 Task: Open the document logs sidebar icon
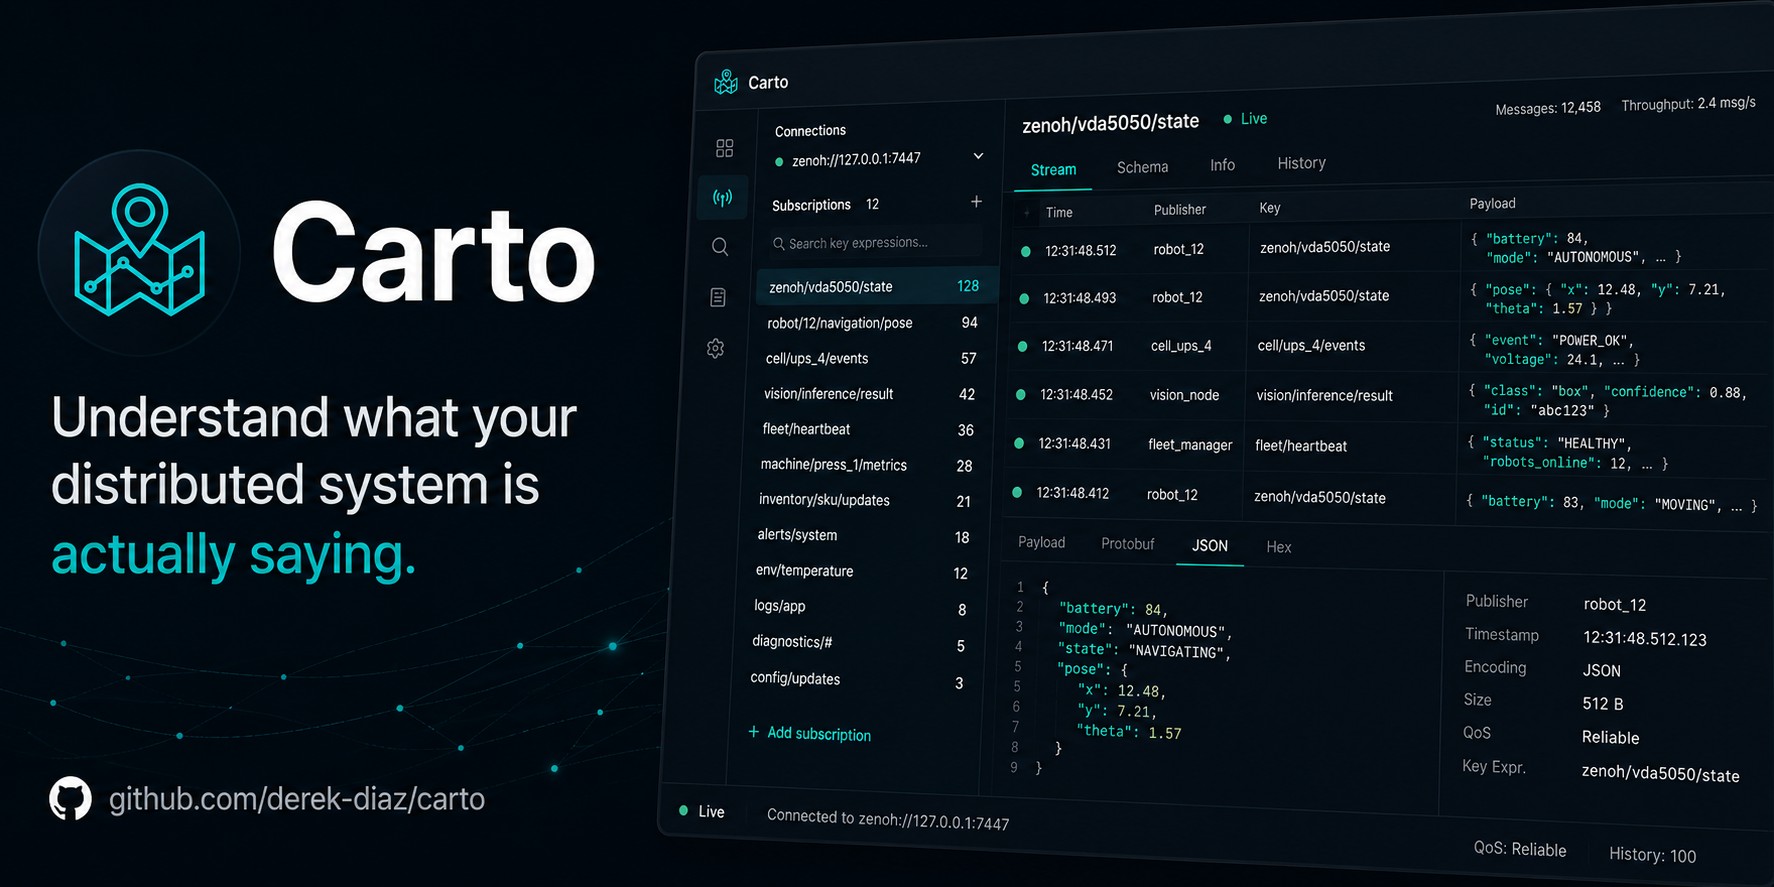(x=718, y=297)
